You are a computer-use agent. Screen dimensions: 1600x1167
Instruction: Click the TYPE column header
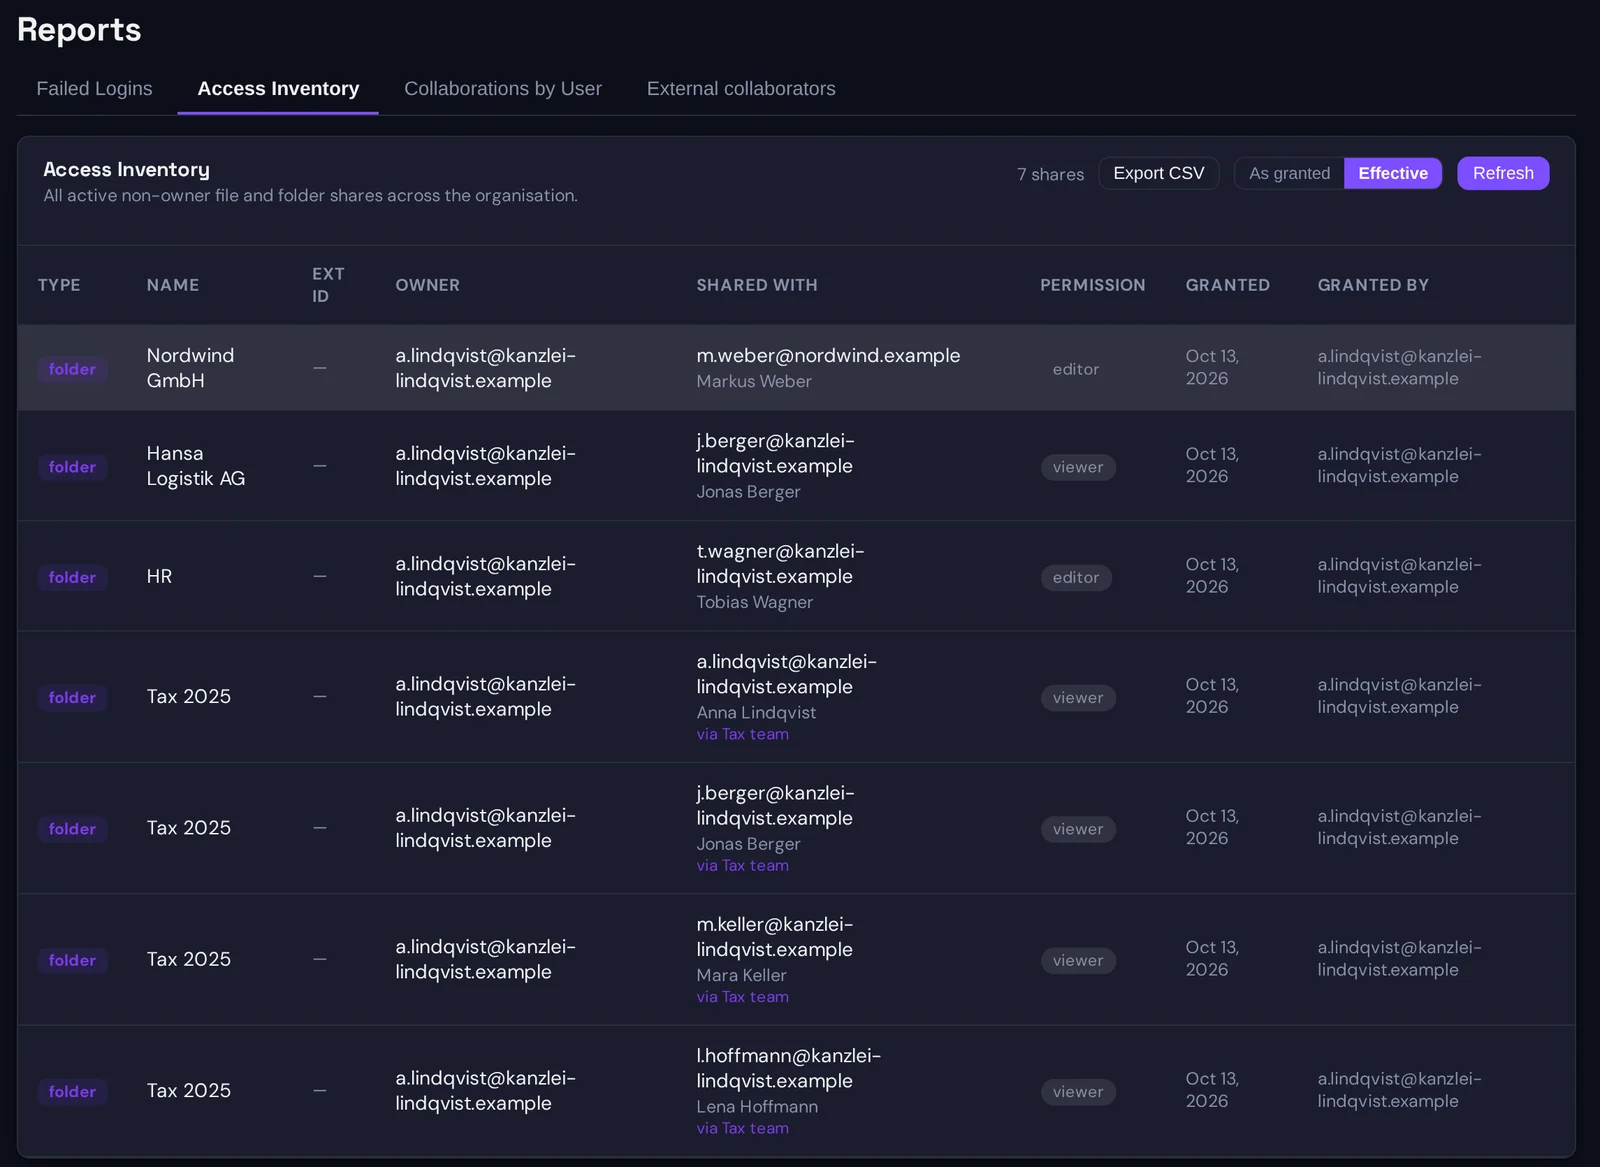pos(59,285)
